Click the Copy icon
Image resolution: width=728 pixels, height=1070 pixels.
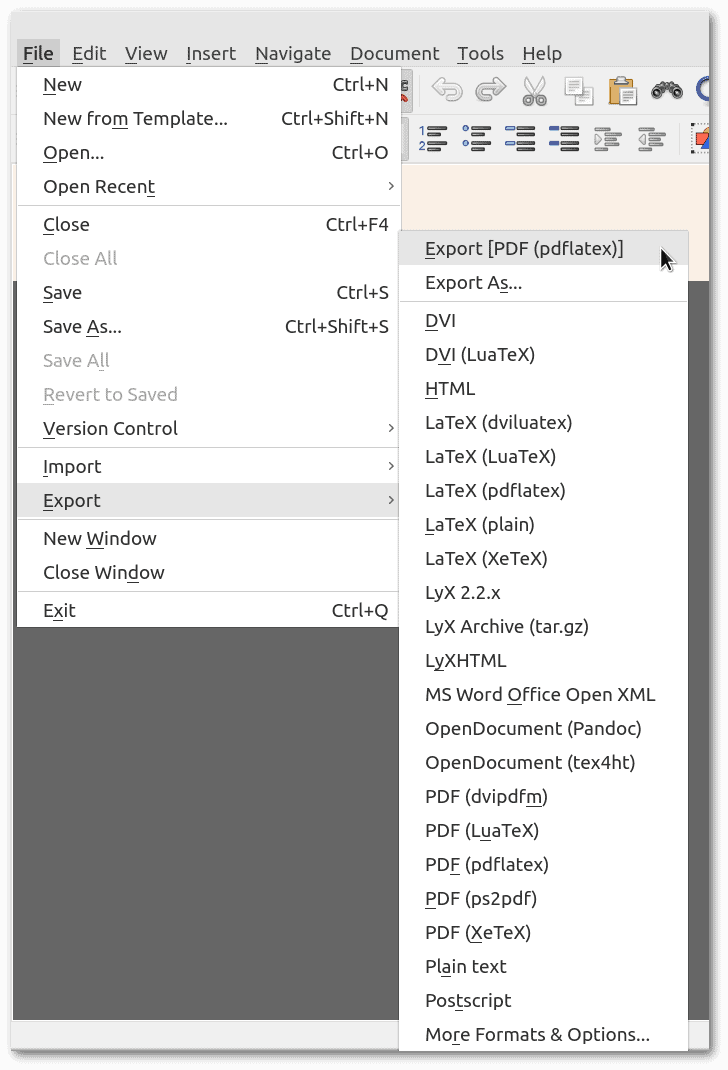(x=579, y=89)
